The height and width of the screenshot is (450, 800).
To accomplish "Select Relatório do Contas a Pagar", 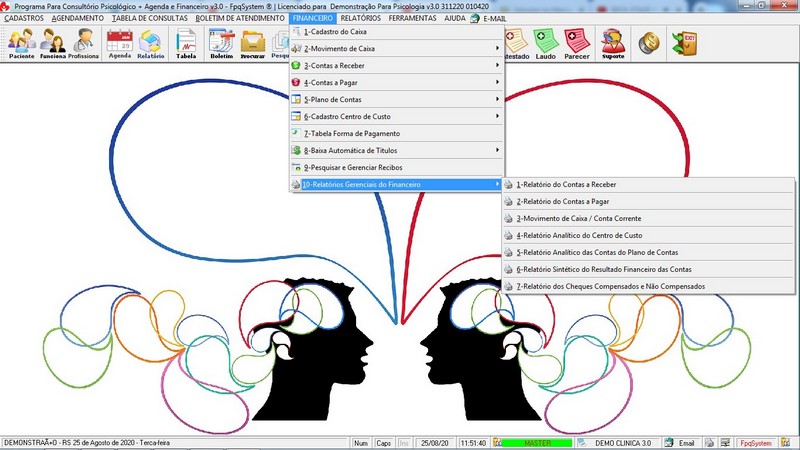I will point(565,201).
